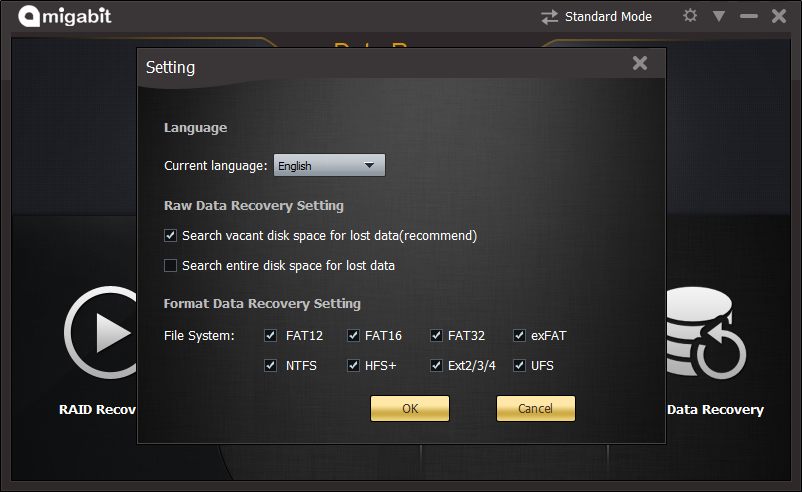
Task: Open the Current language dropdown
Action: pyautogui.click(x=329, y=165)
